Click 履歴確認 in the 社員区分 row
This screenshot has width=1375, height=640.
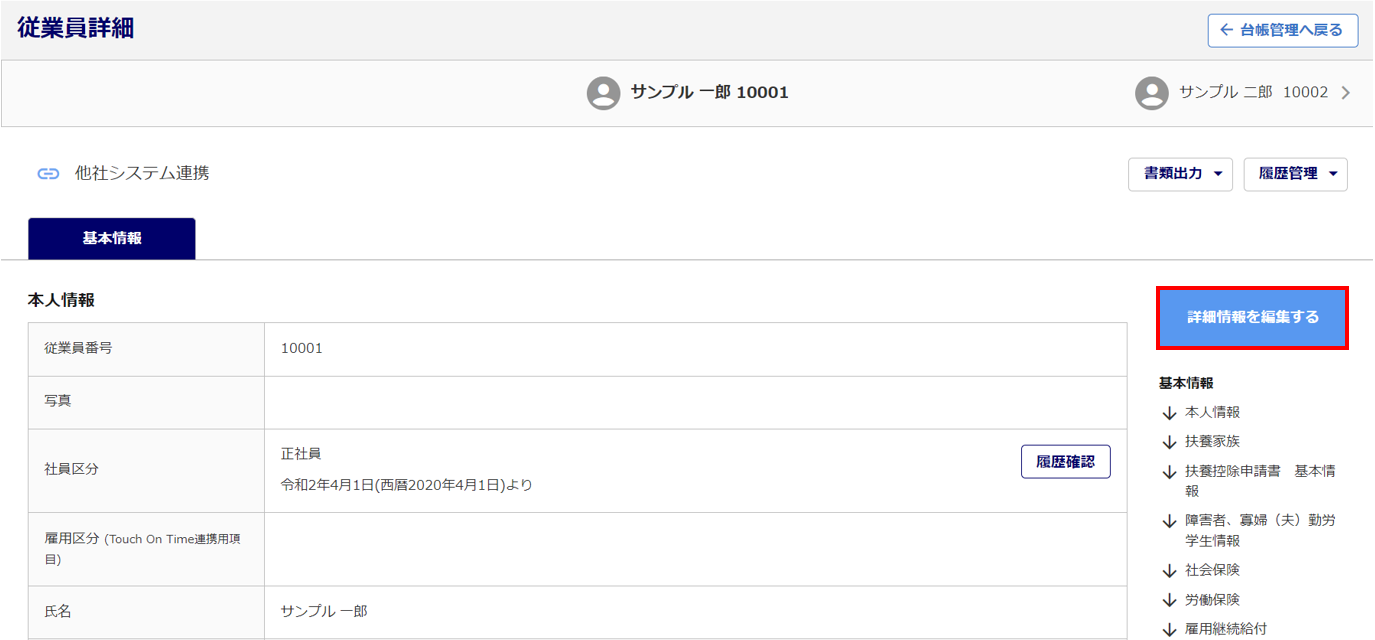[x=1066, y=462]
